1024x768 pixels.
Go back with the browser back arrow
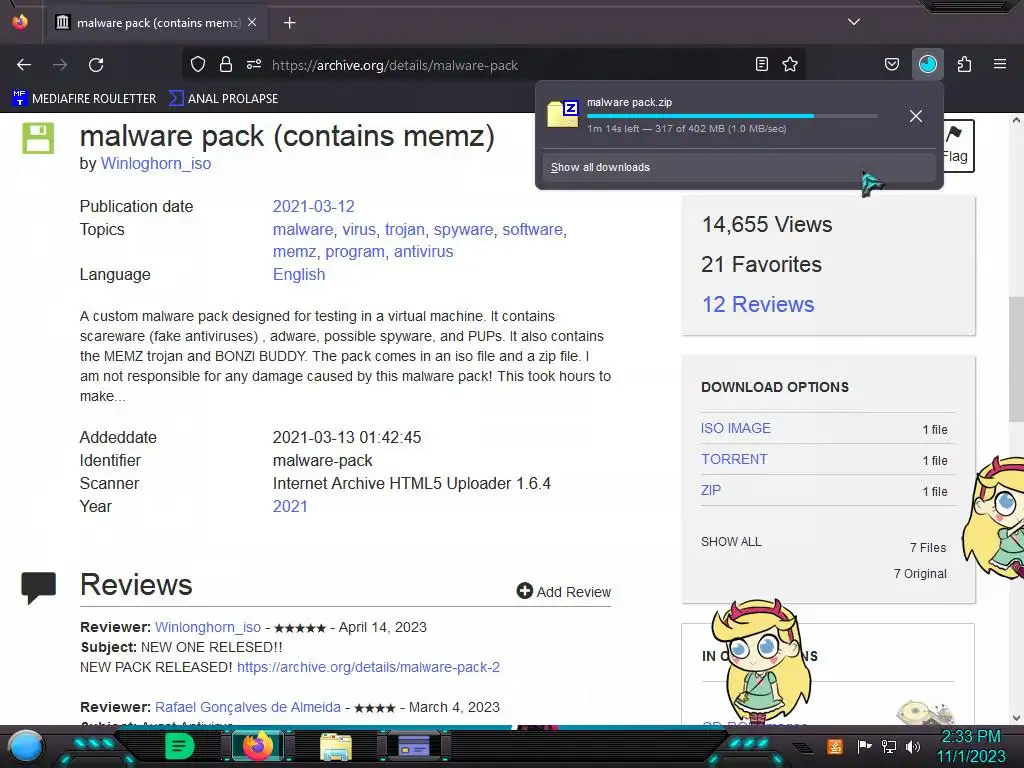(24, 65)
